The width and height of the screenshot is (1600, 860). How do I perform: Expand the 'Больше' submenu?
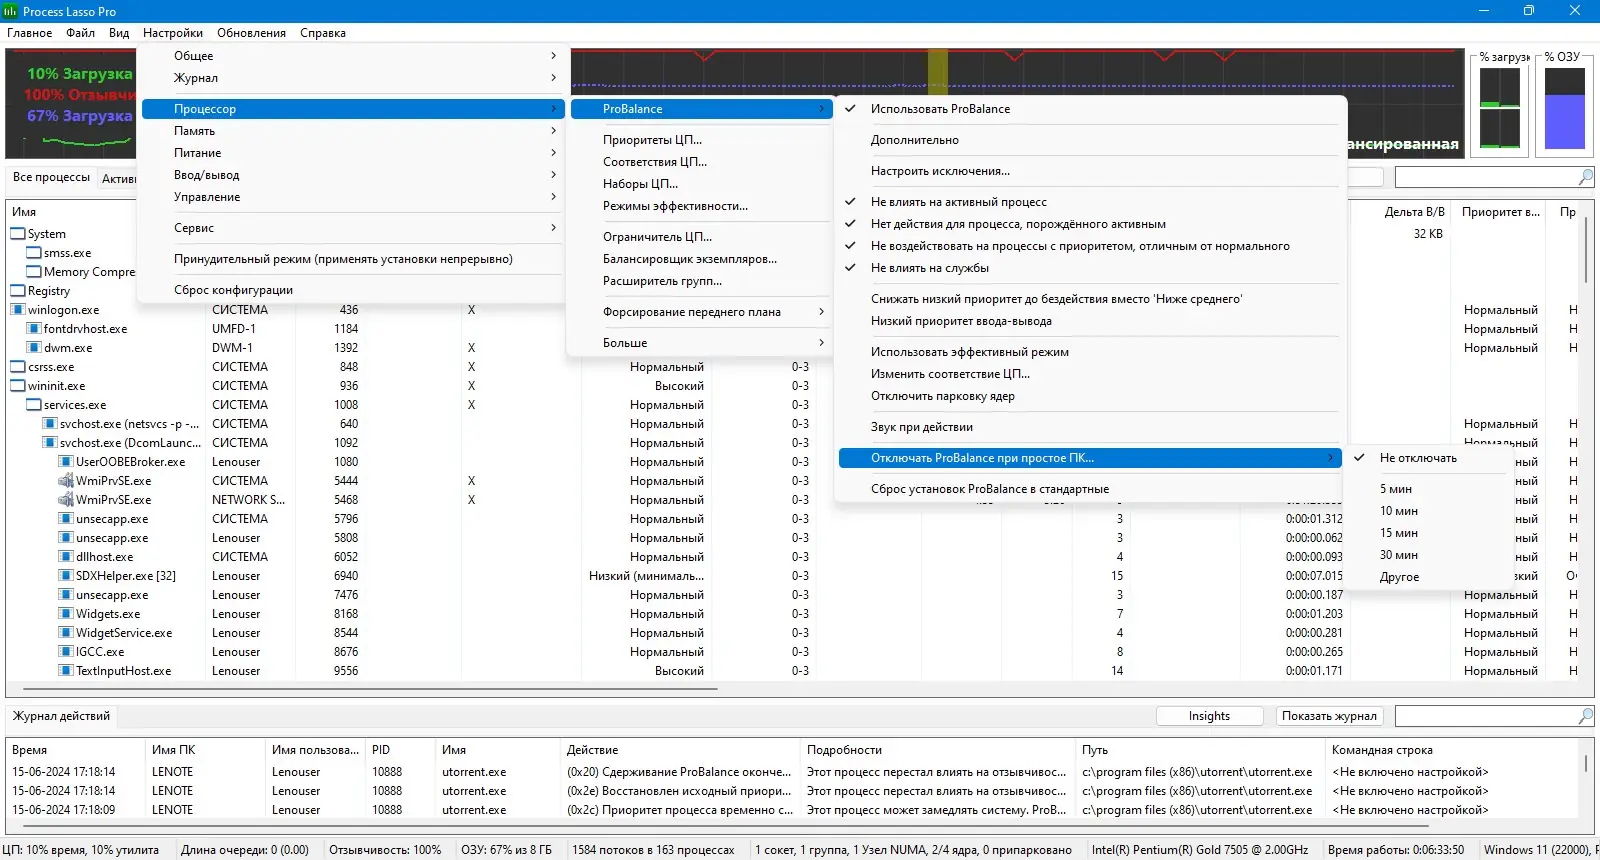coord(702,343)
